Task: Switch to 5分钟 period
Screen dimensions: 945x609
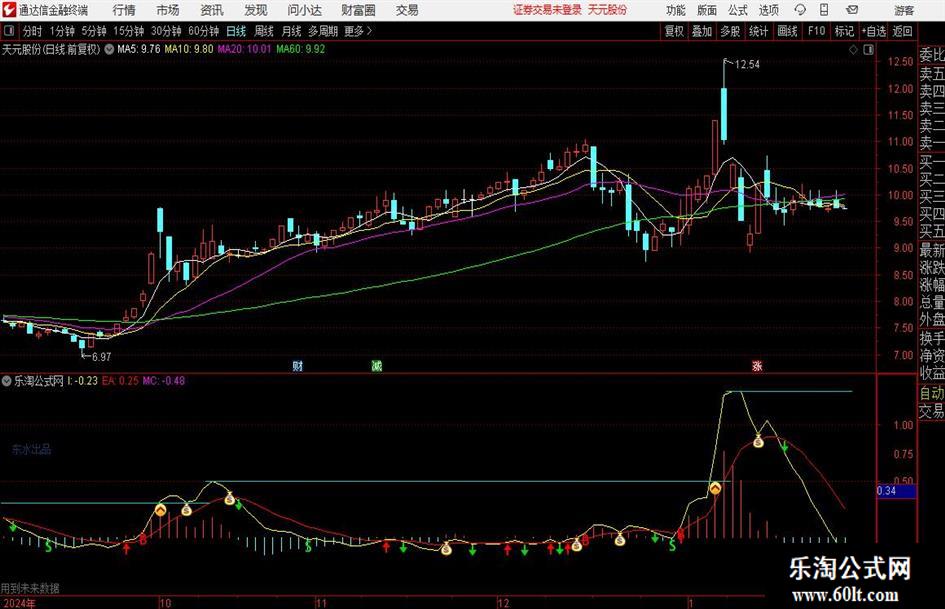Action: coord(93,31)
